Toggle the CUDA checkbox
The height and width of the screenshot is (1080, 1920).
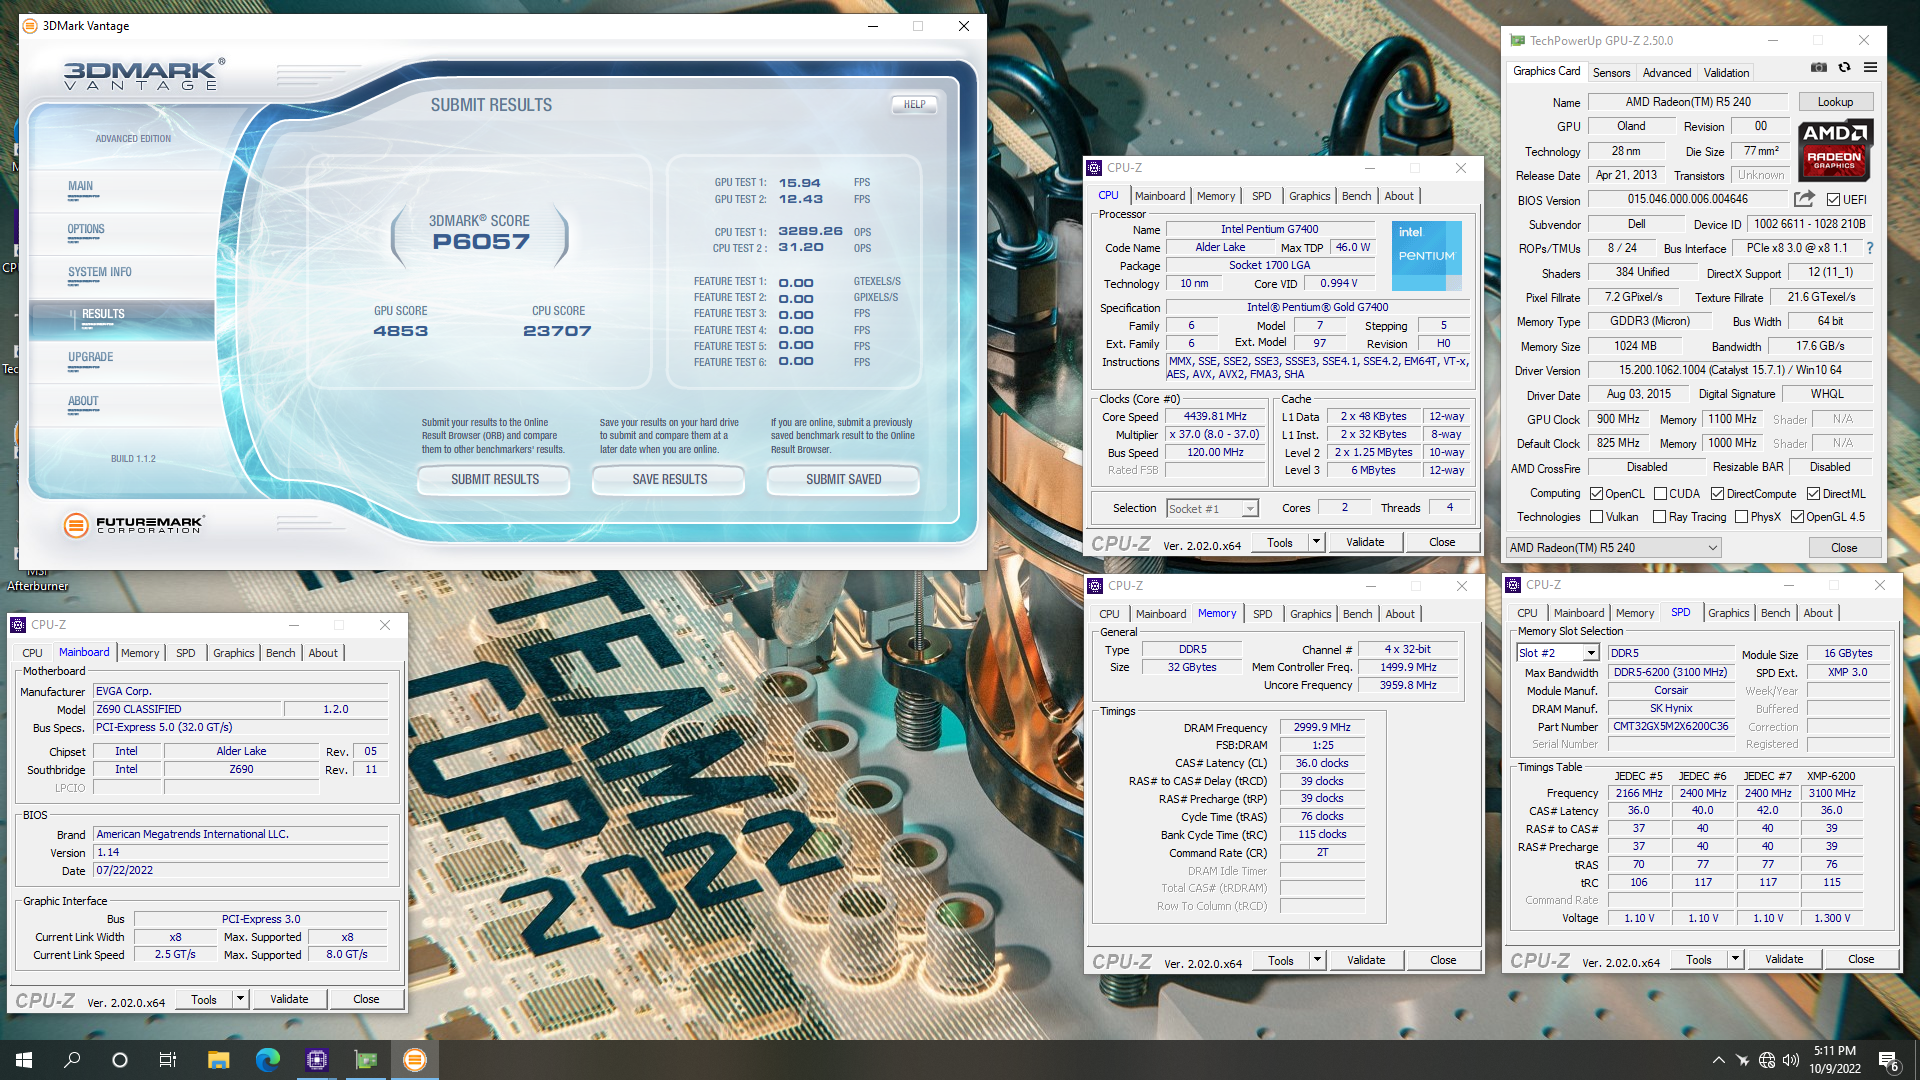[1660, 494]
